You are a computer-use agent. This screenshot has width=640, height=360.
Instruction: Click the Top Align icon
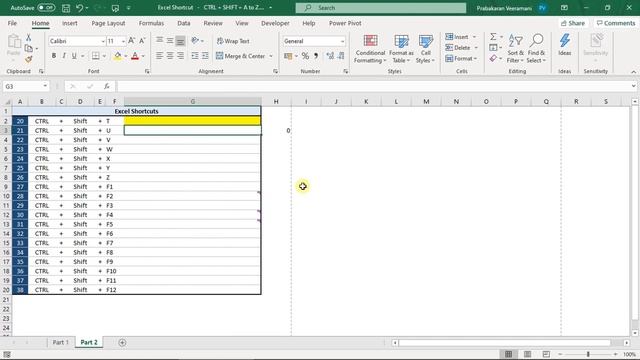click(x=160, y=40)
